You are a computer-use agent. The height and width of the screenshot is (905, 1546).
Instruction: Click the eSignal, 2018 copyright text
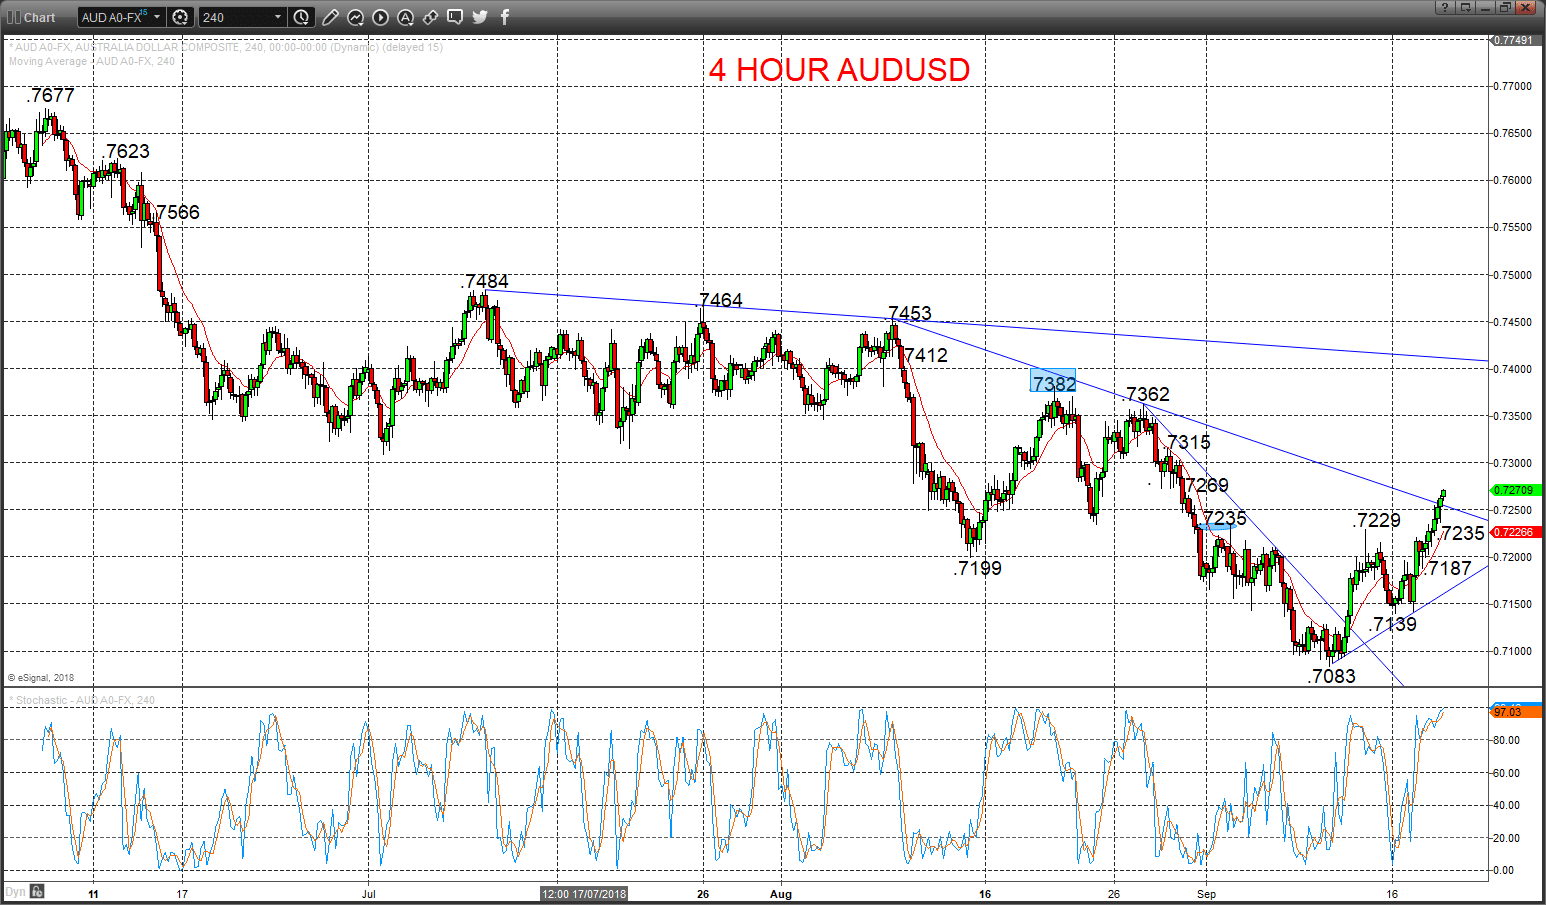41,677
